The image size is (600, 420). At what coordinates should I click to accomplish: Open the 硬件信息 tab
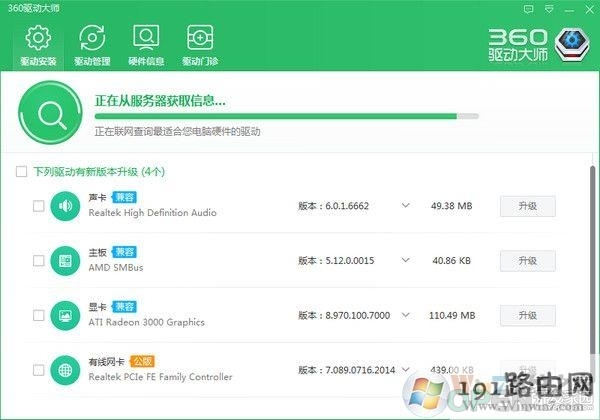click(146, 45)
